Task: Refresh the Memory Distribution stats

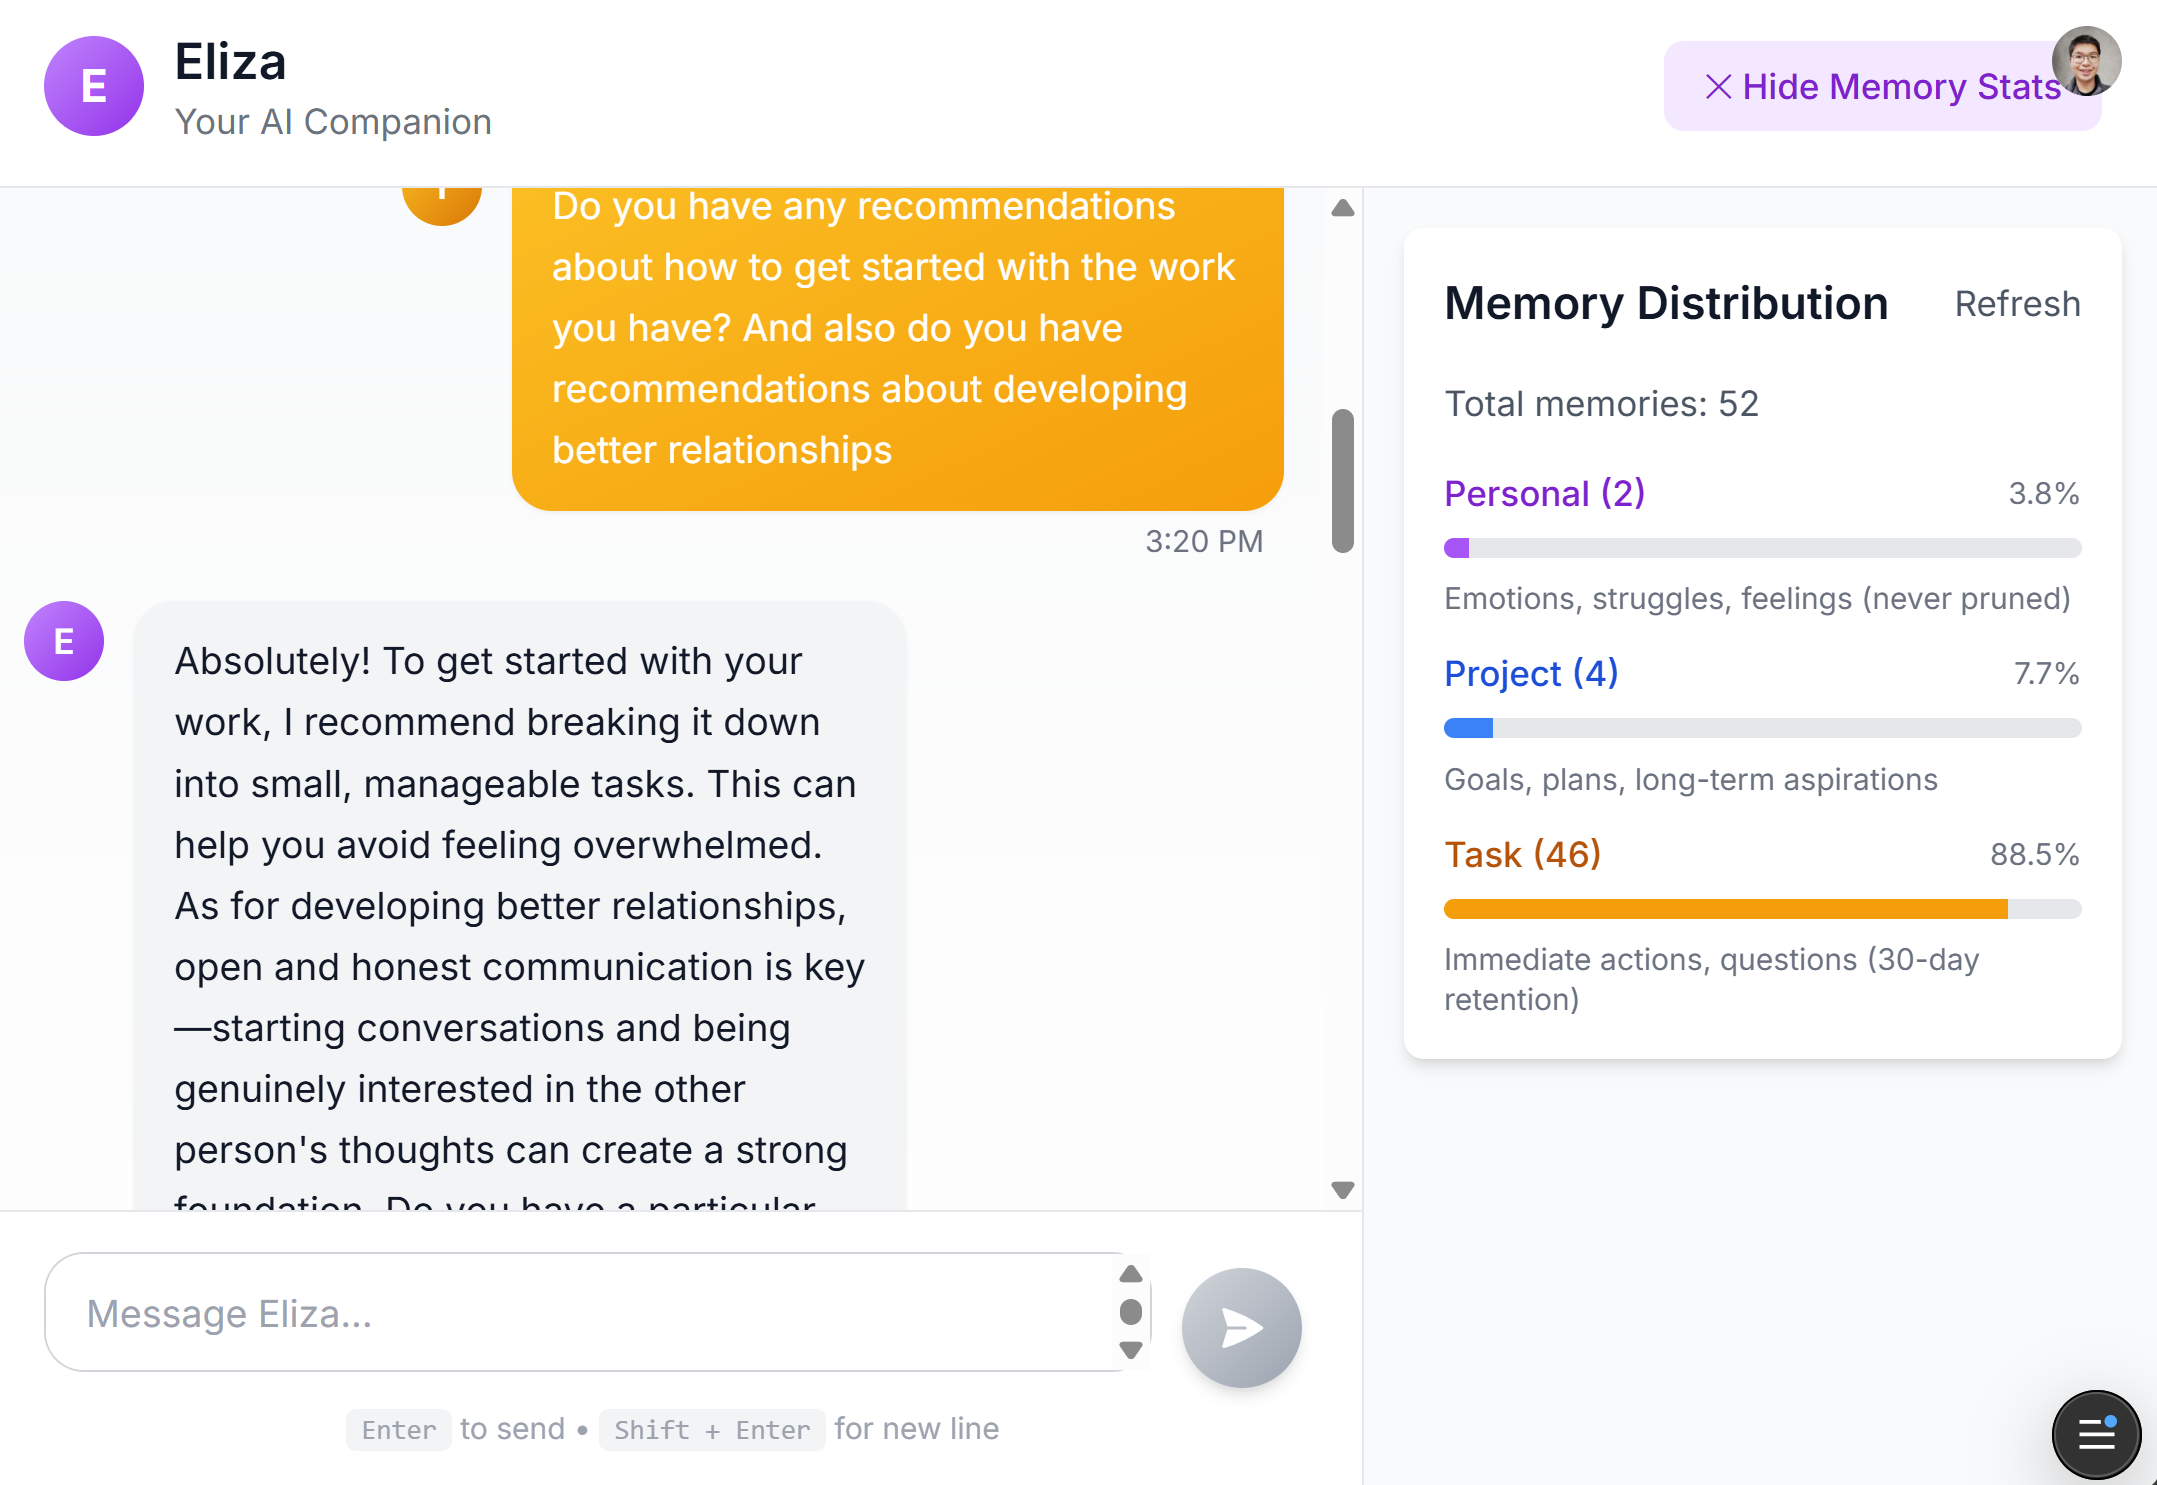Action: pyautogui.click(x=2017, y=304)
